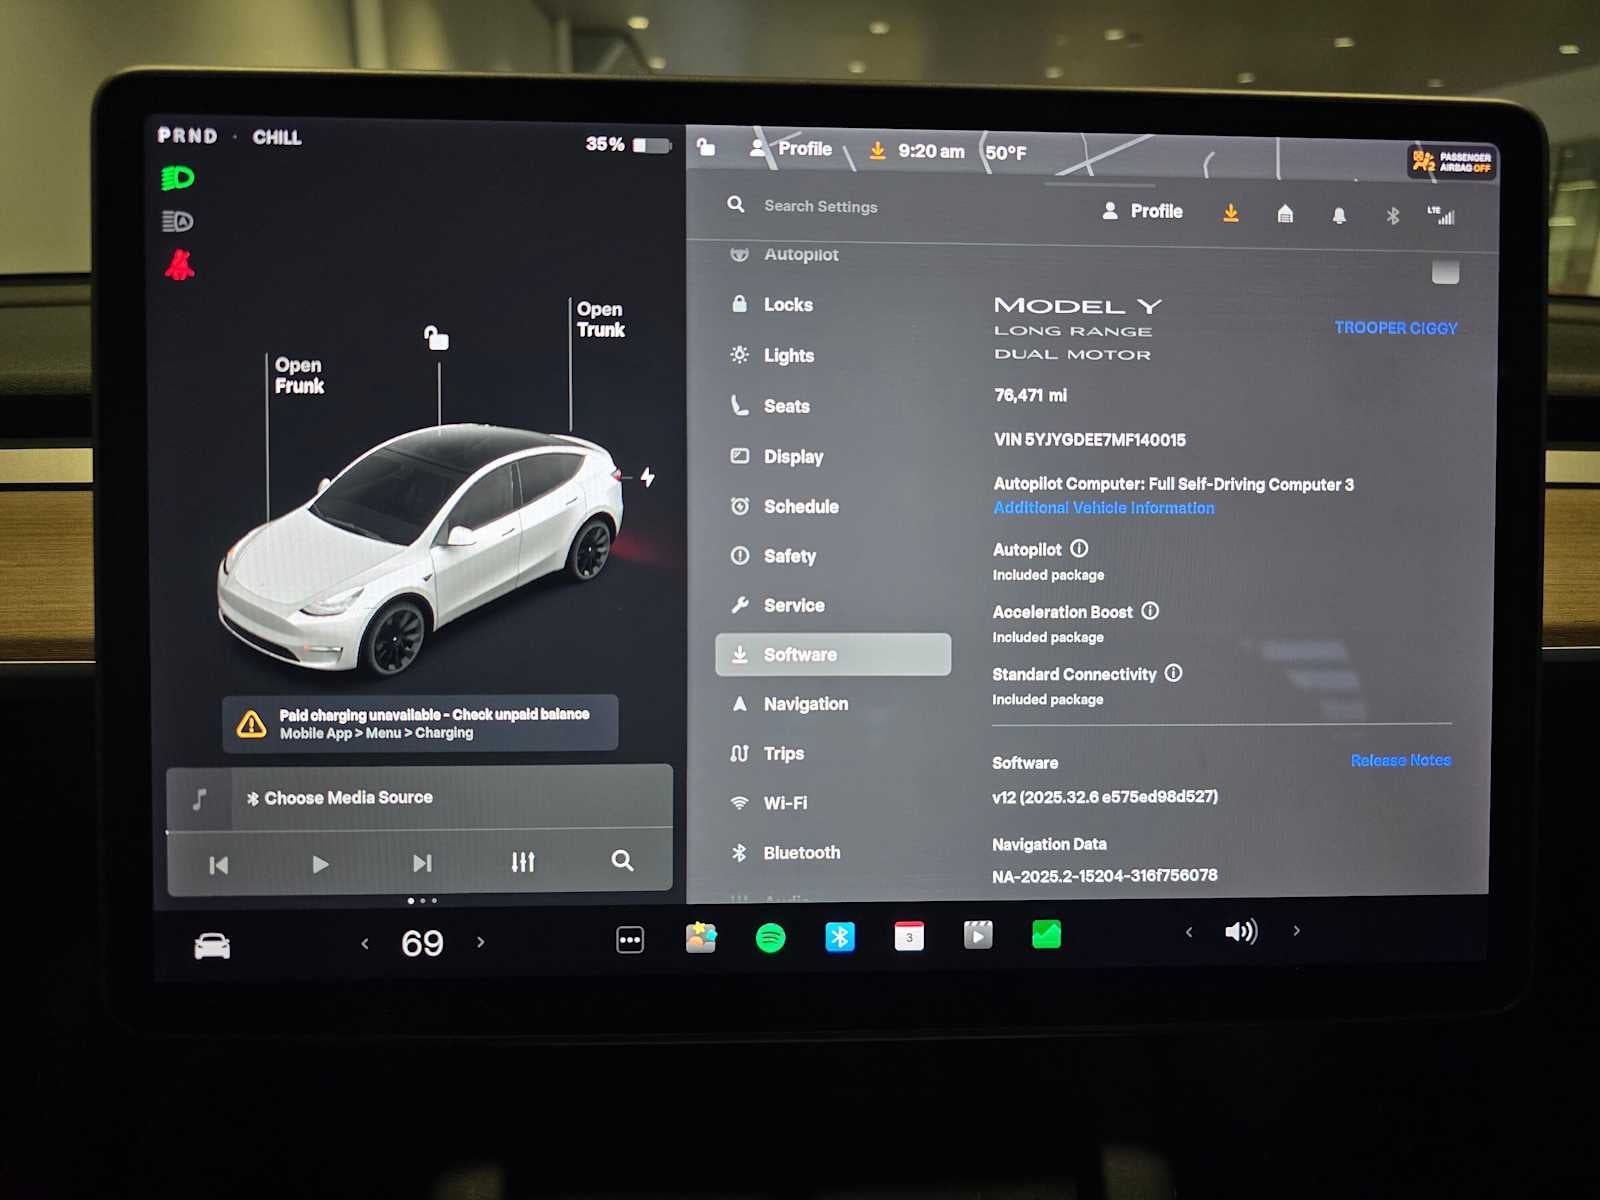Viewport: 1600px width, 1200px height.
Task: Open the calendar app in the dock
Action: click(x=909, y=938)
